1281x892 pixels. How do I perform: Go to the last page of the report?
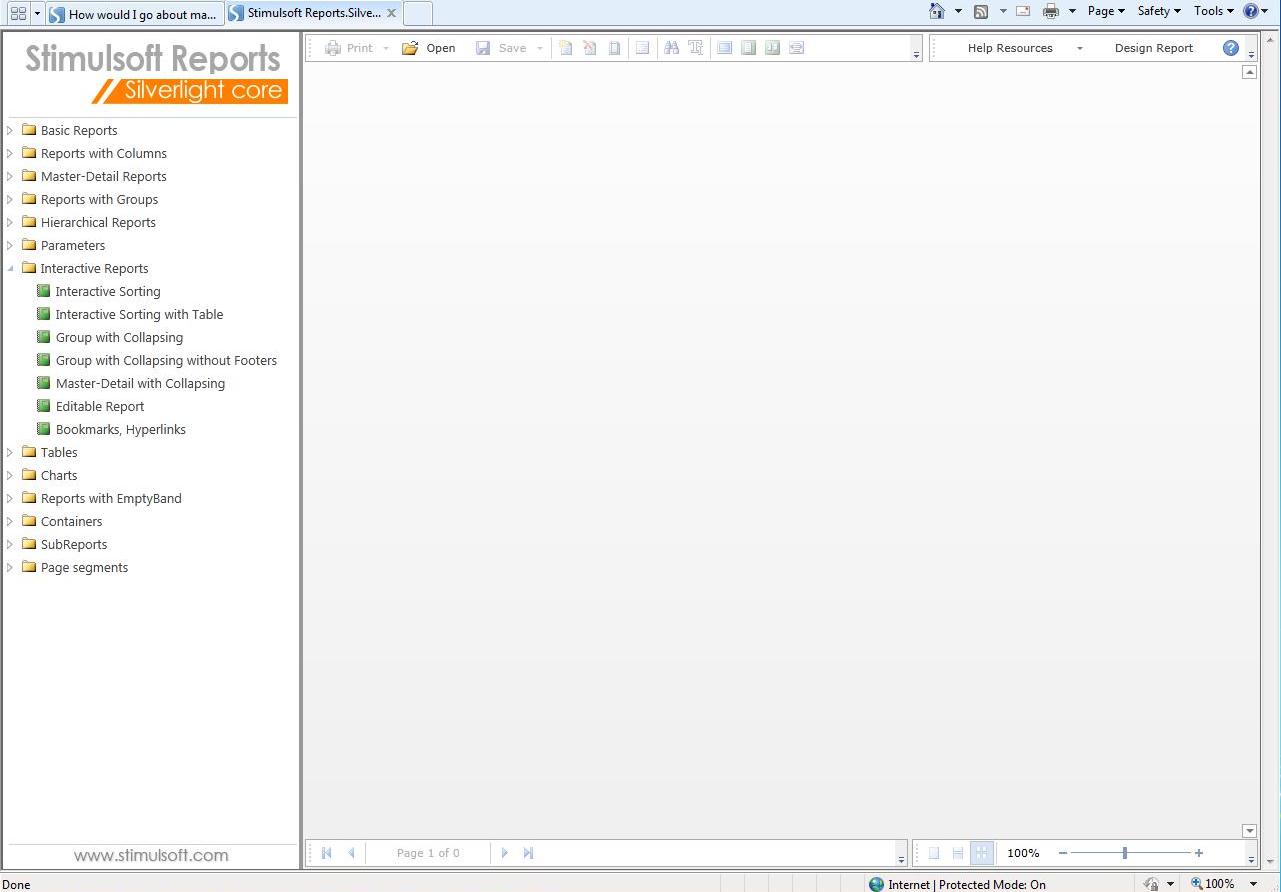528,853
